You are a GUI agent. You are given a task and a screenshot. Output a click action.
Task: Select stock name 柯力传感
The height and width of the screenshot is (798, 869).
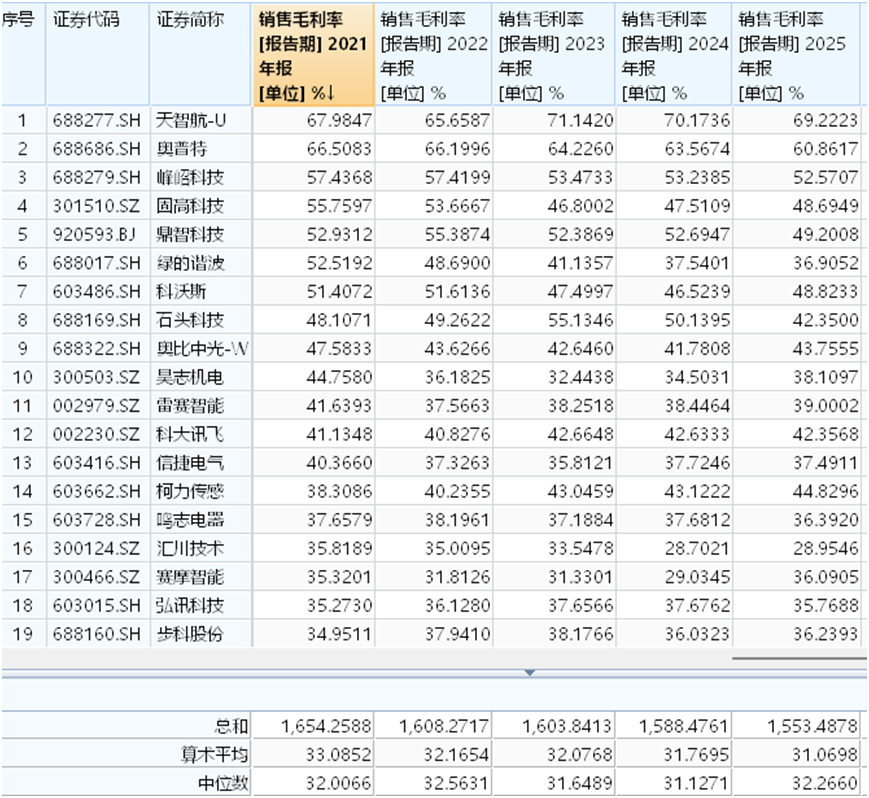tap(190, 492)
